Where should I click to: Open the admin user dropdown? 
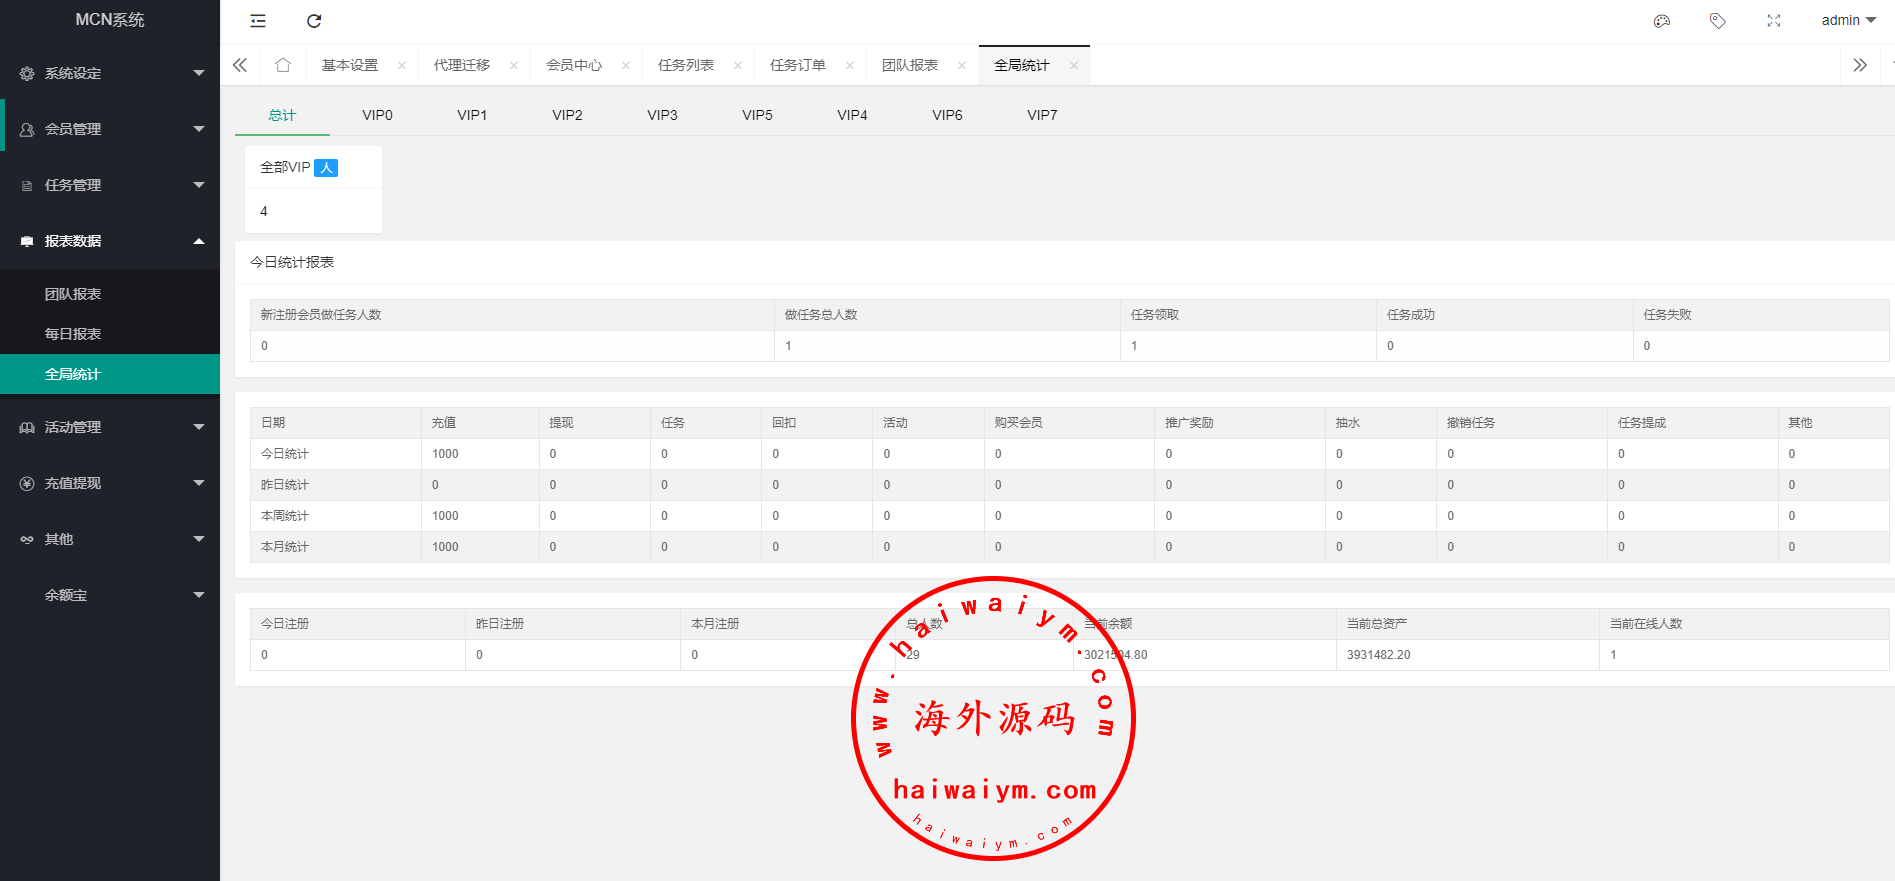(1848, 21)
